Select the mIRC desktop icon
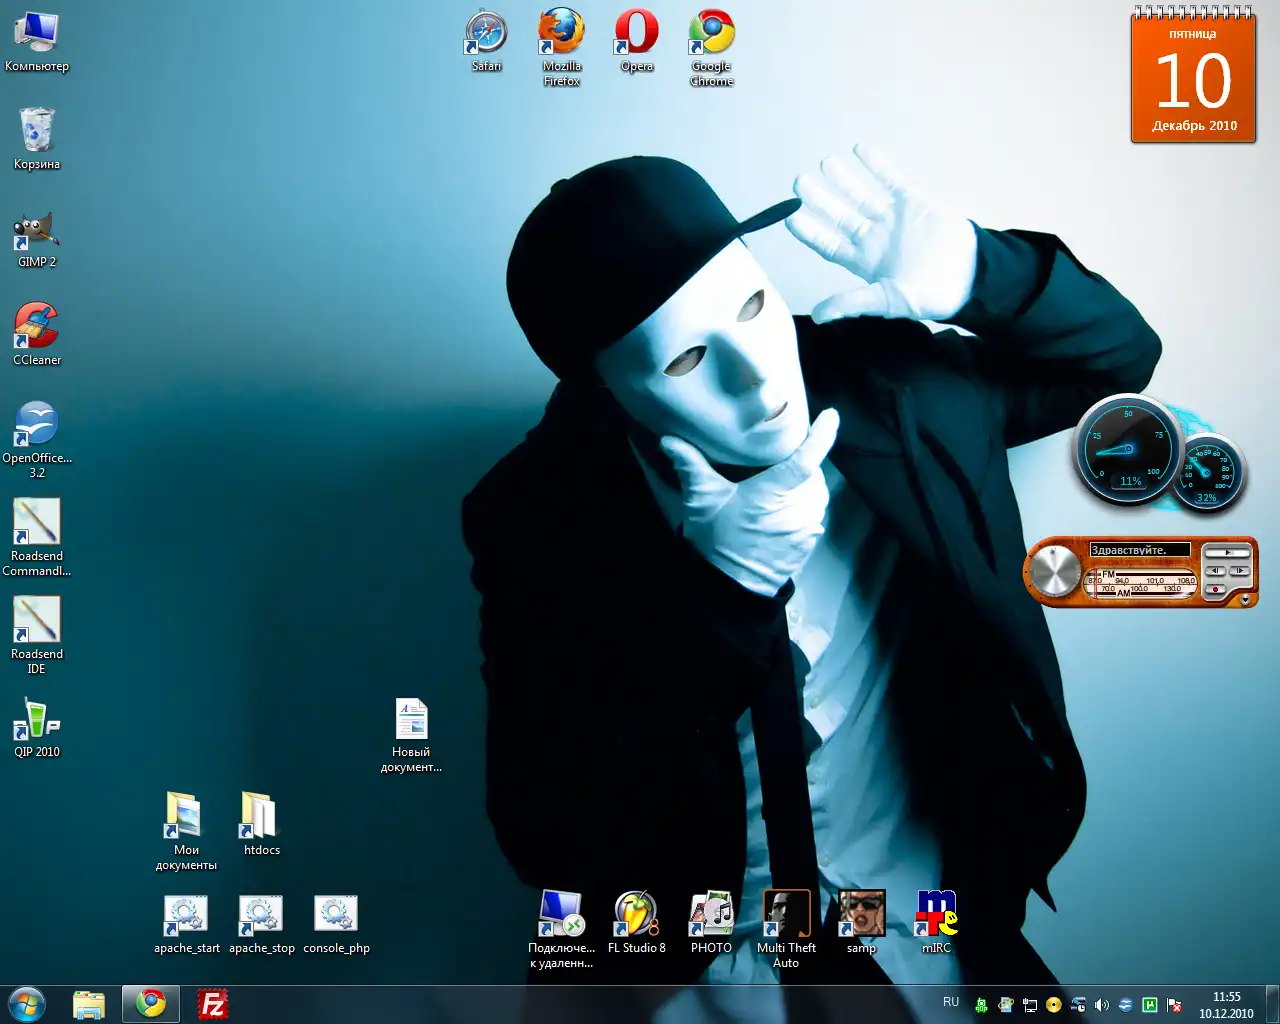The width and height of the screenshot is (1280, 1024). tap(936, 914)
